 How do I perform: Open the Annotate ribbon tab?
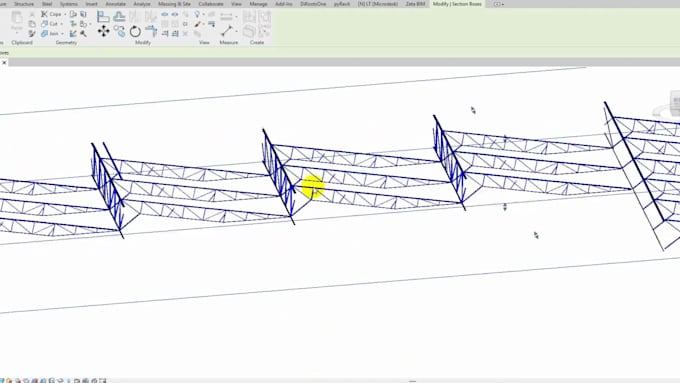tap(115, 4)
